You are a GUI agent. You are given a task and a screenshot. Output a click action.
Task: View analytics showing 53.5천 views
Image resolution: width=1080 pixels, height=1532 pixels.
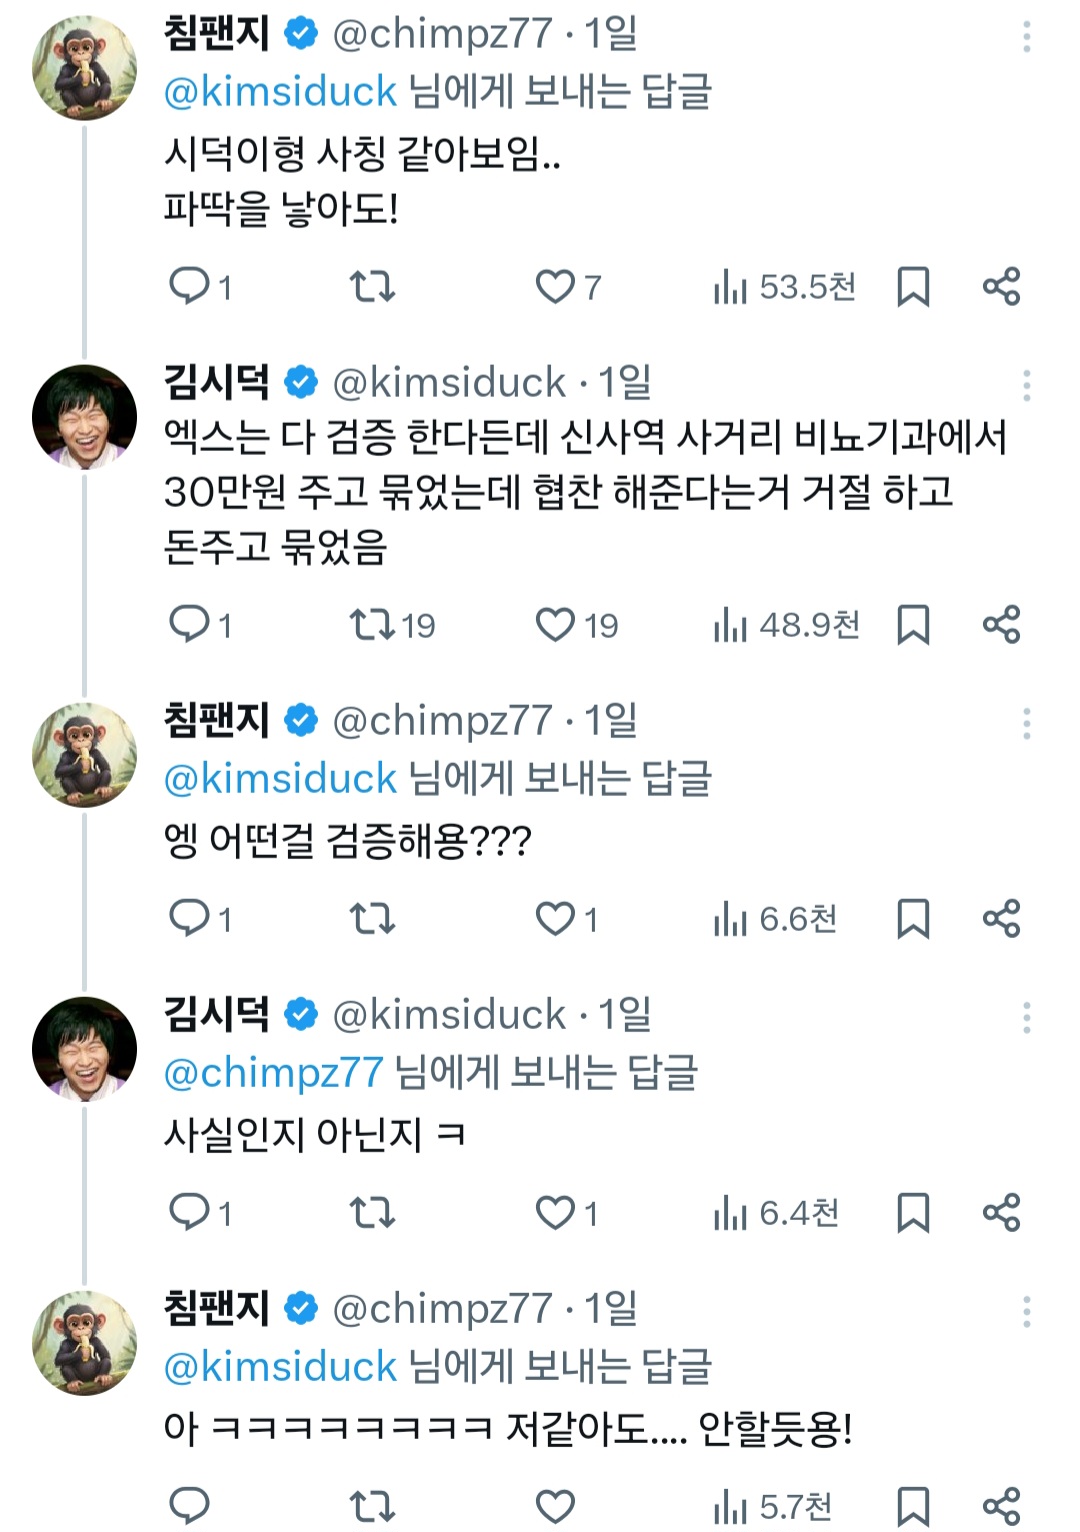(x=785, y=287)
